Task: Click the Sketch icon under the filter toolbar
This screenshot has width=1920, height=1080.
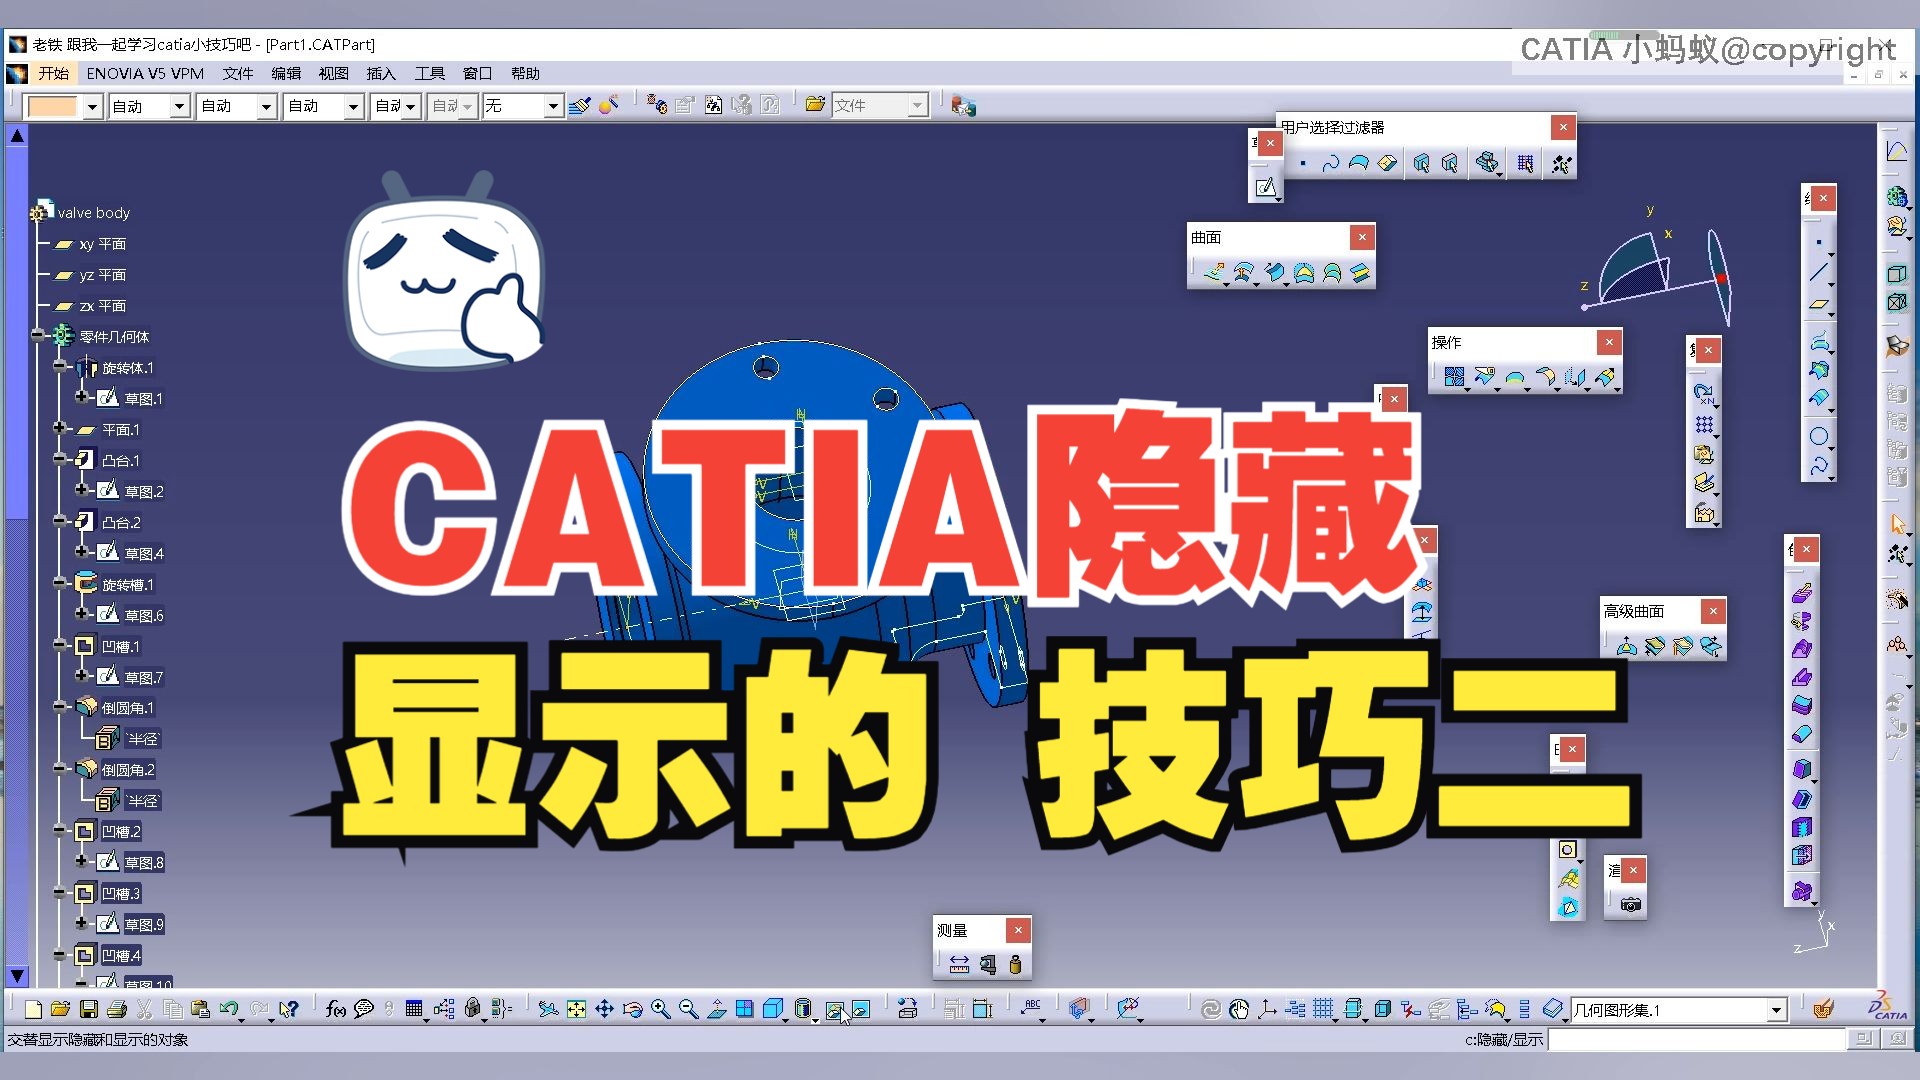Action: click(1266, 186)
